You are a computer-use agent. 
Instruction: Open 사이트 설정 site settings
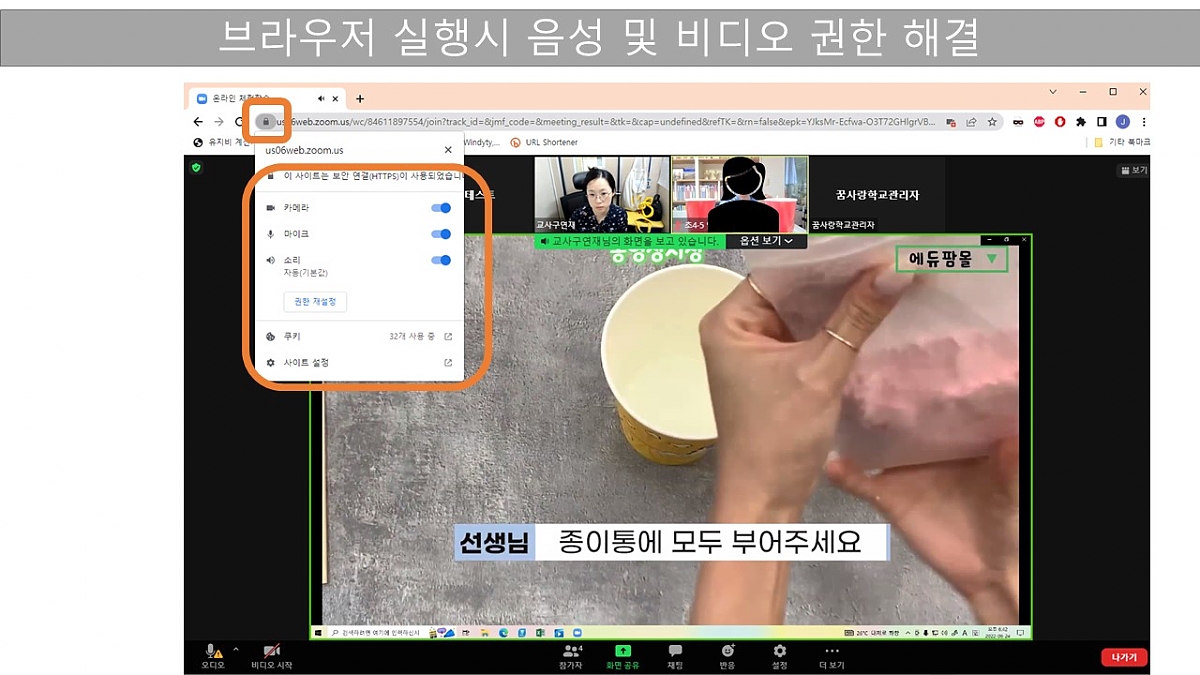coord(359,362)
